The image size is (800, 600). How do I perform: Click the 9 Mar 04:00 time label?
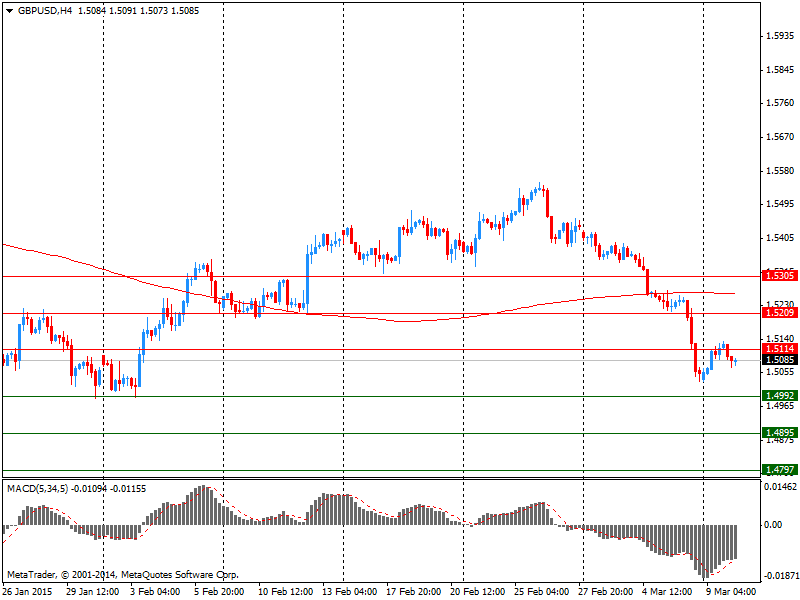point(731,592)
